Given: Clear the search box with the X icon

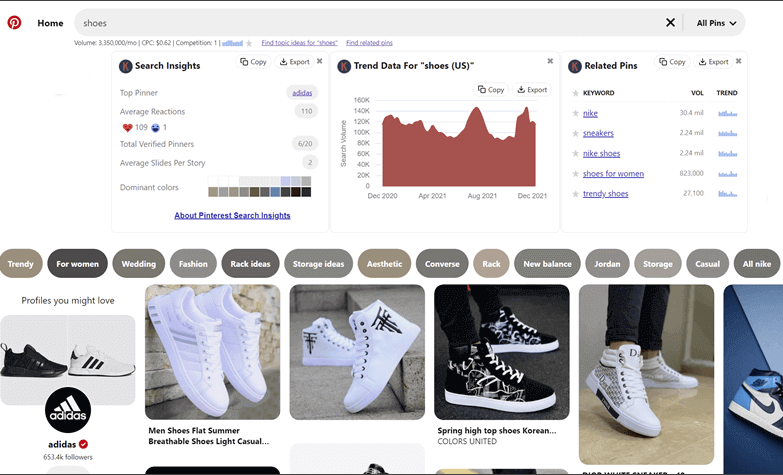Looking at the screenshot, I should point(670,22).
